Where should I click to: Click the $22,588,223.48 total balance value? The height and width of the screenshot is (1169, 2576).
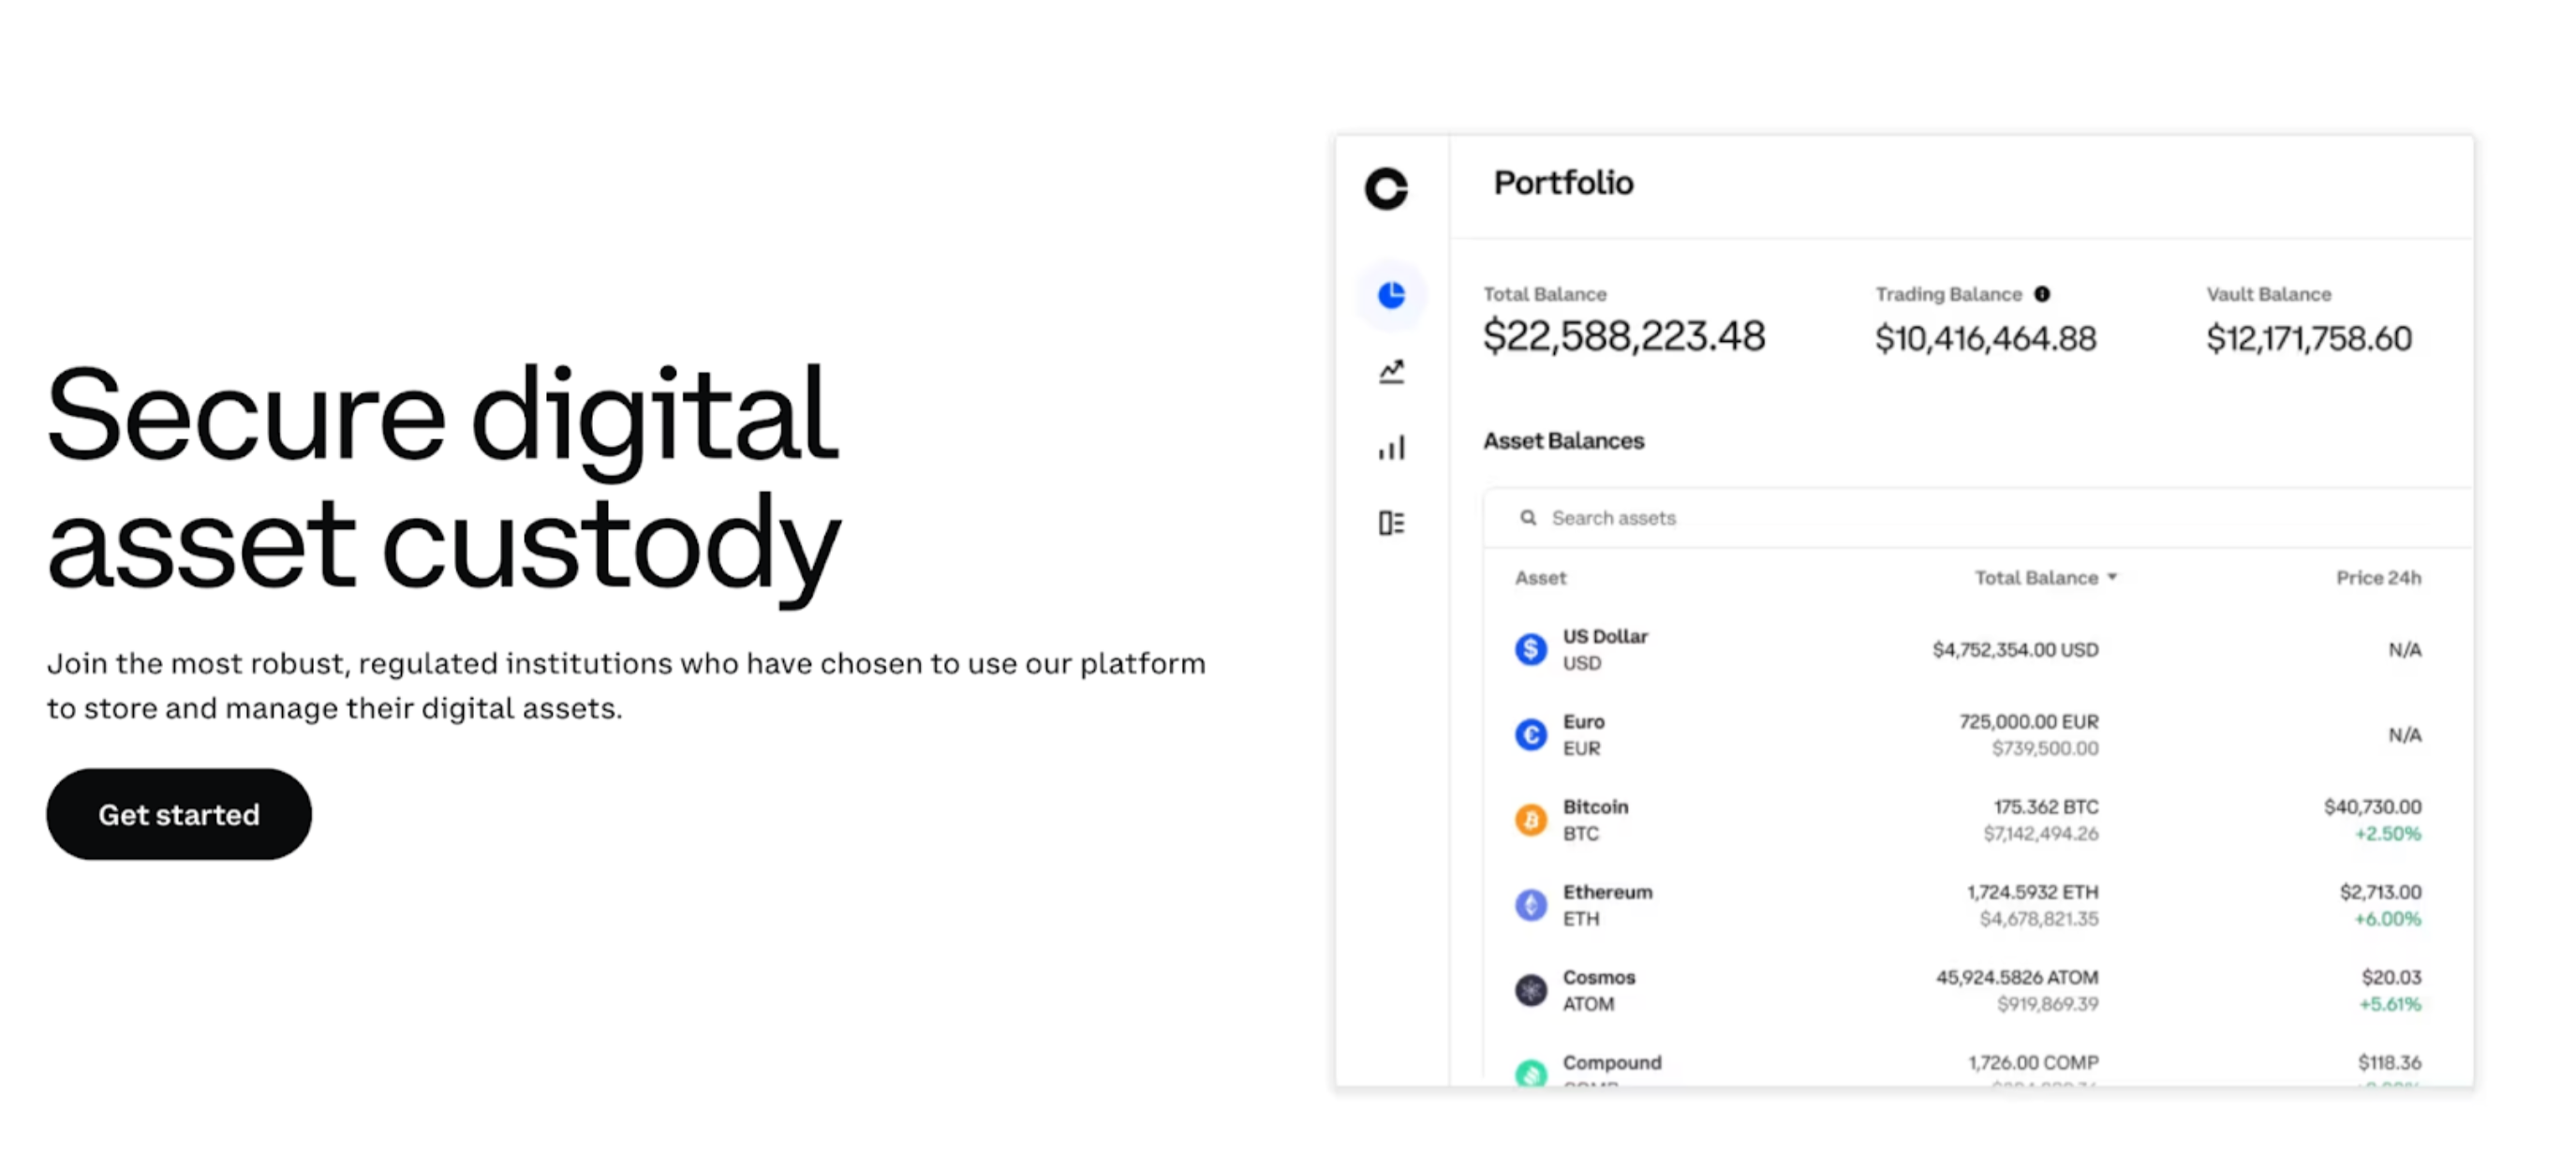1624,336
